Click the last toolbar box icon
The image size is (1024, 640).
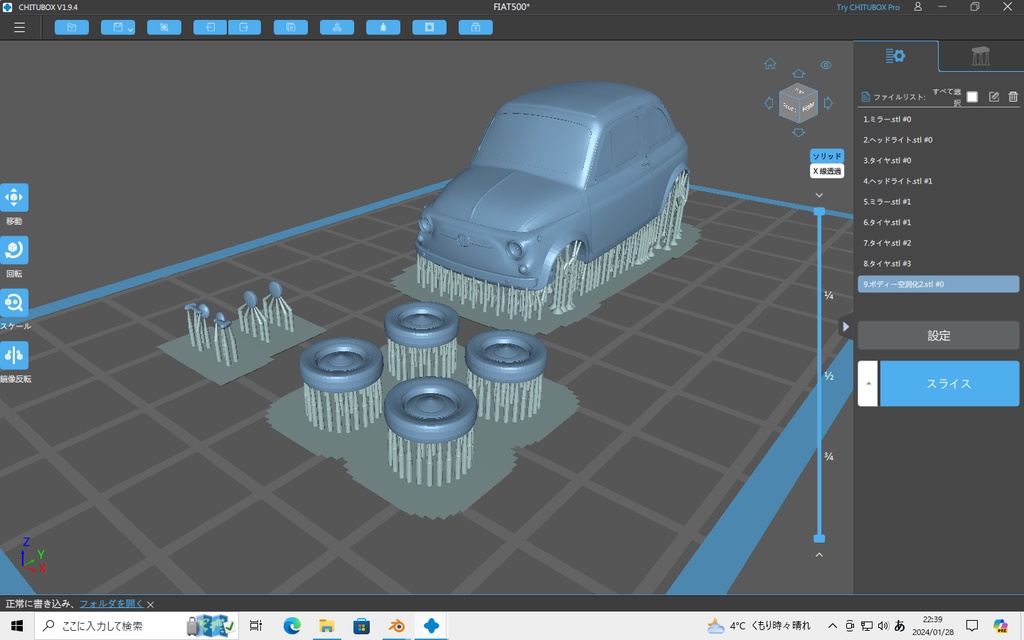475,27
